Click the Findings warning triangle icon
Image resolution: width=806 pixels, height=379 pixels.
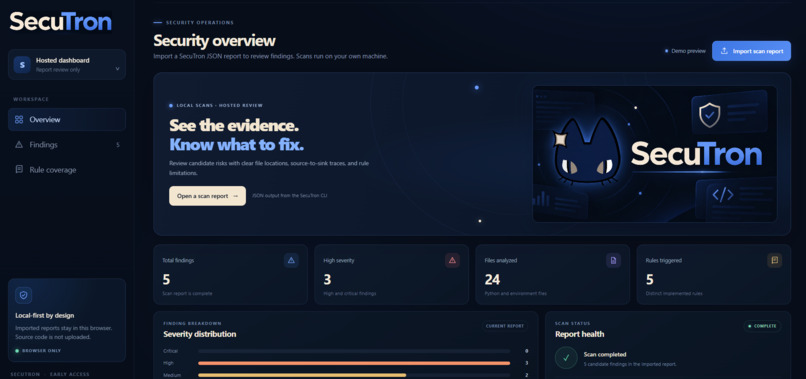pyautogui.click(x=19, y=145)
